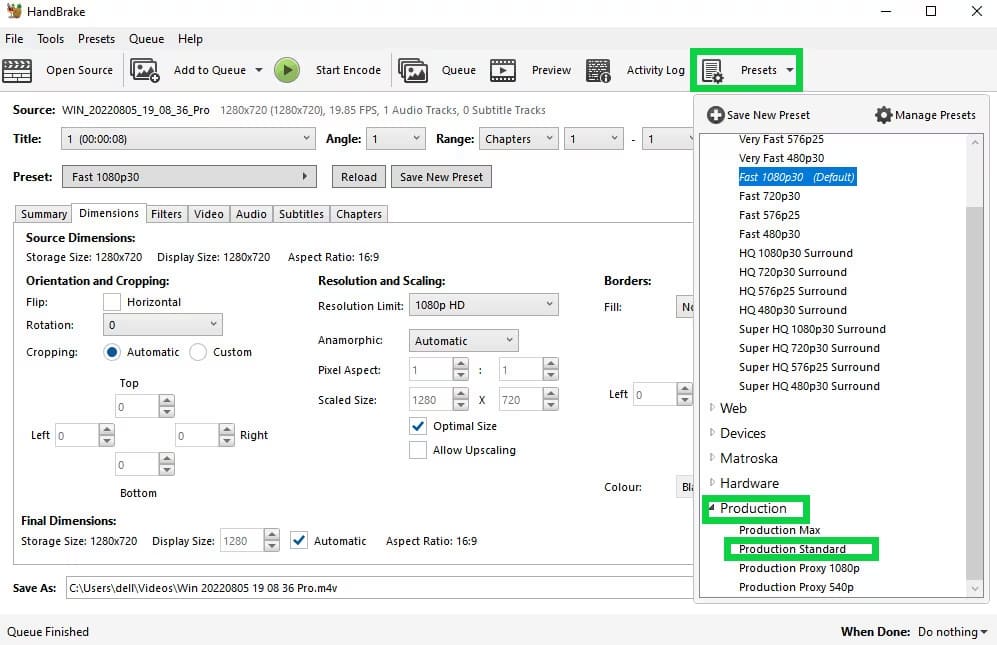
Task: Enable the Allow Upscaling checkbox
Action: (418, 450)
